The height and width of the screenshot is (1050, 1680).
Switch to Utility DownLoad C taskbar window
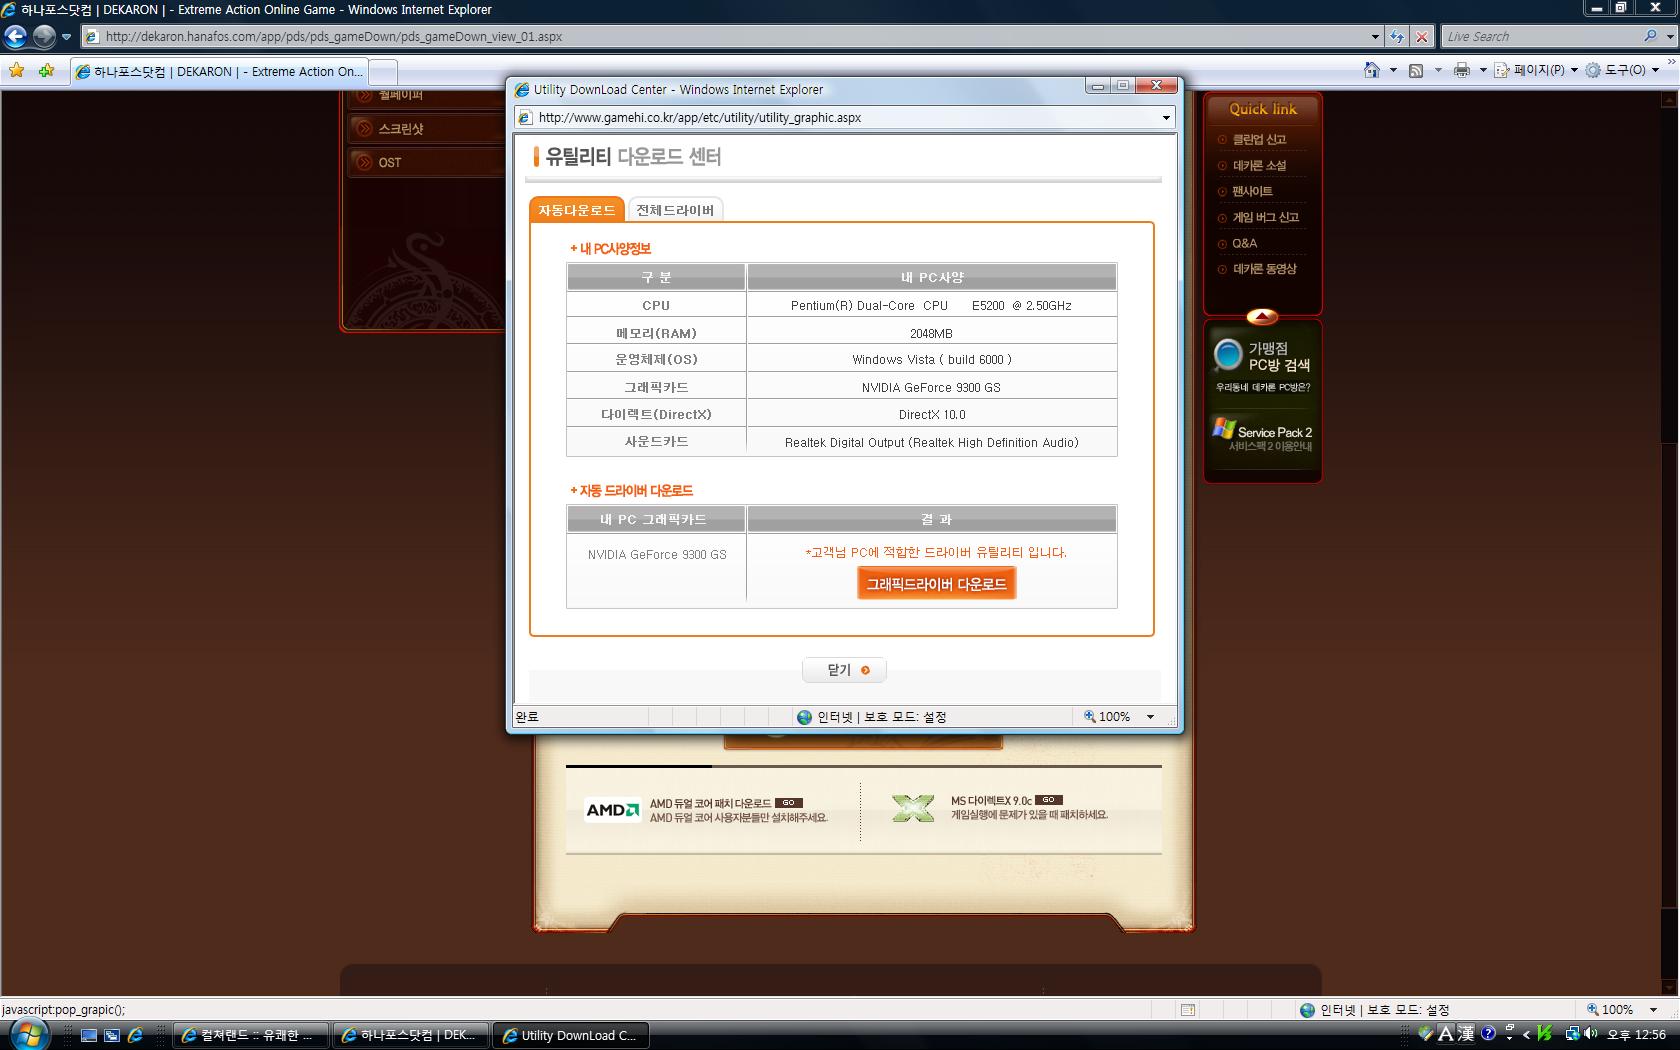coord(571,1036)
